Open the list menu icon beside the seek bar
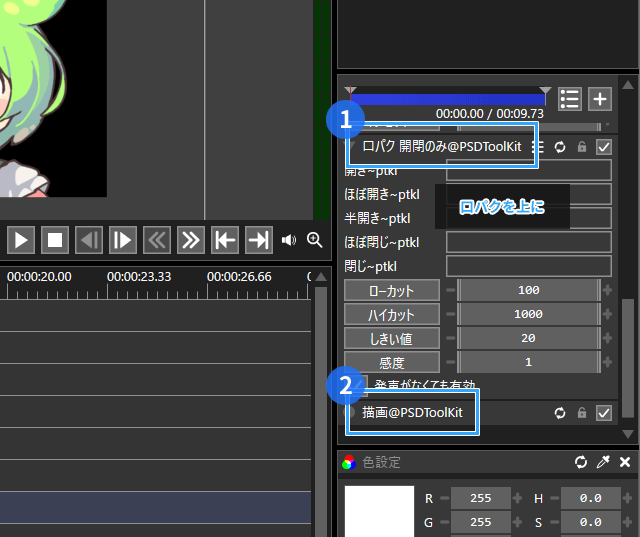Screen dimensions: 640x537 [x=570, y=98]
